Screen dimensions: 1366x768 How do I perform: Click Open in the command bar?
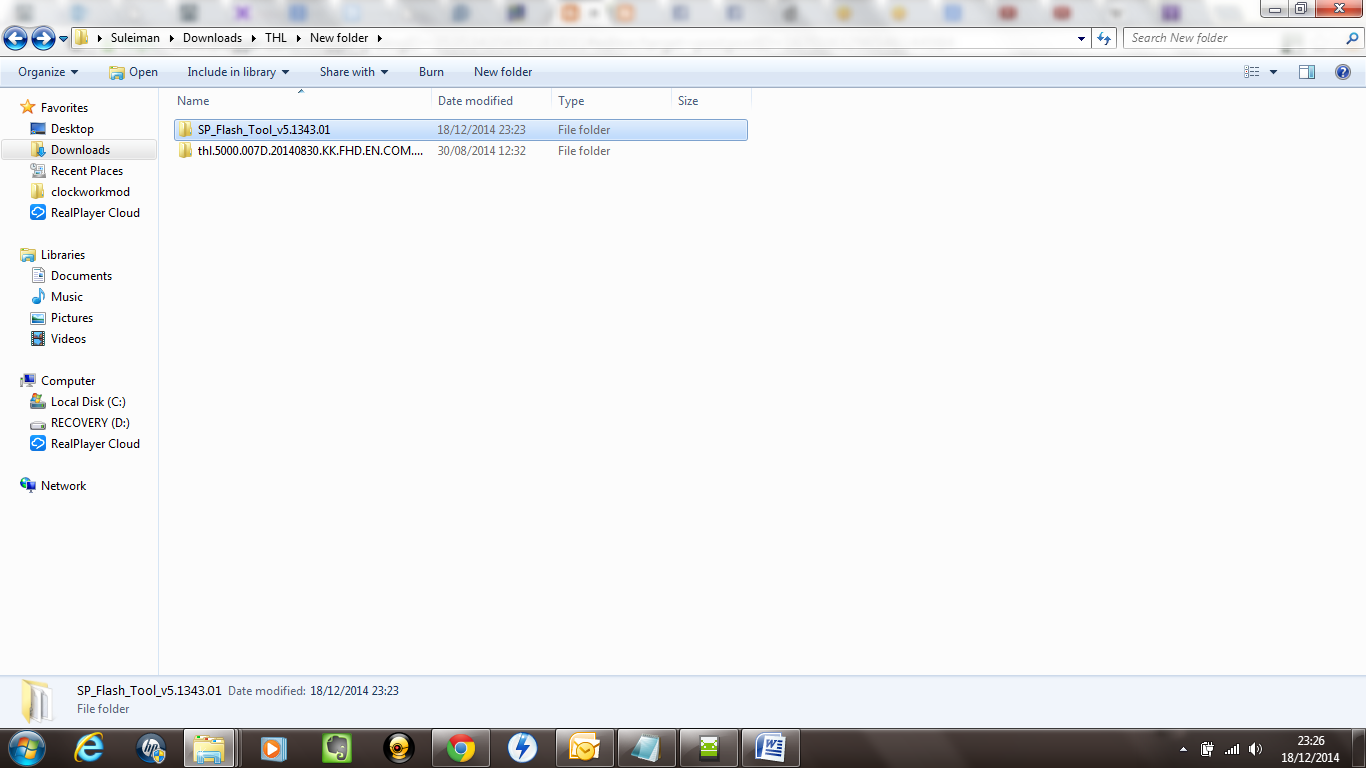point(133,72)
